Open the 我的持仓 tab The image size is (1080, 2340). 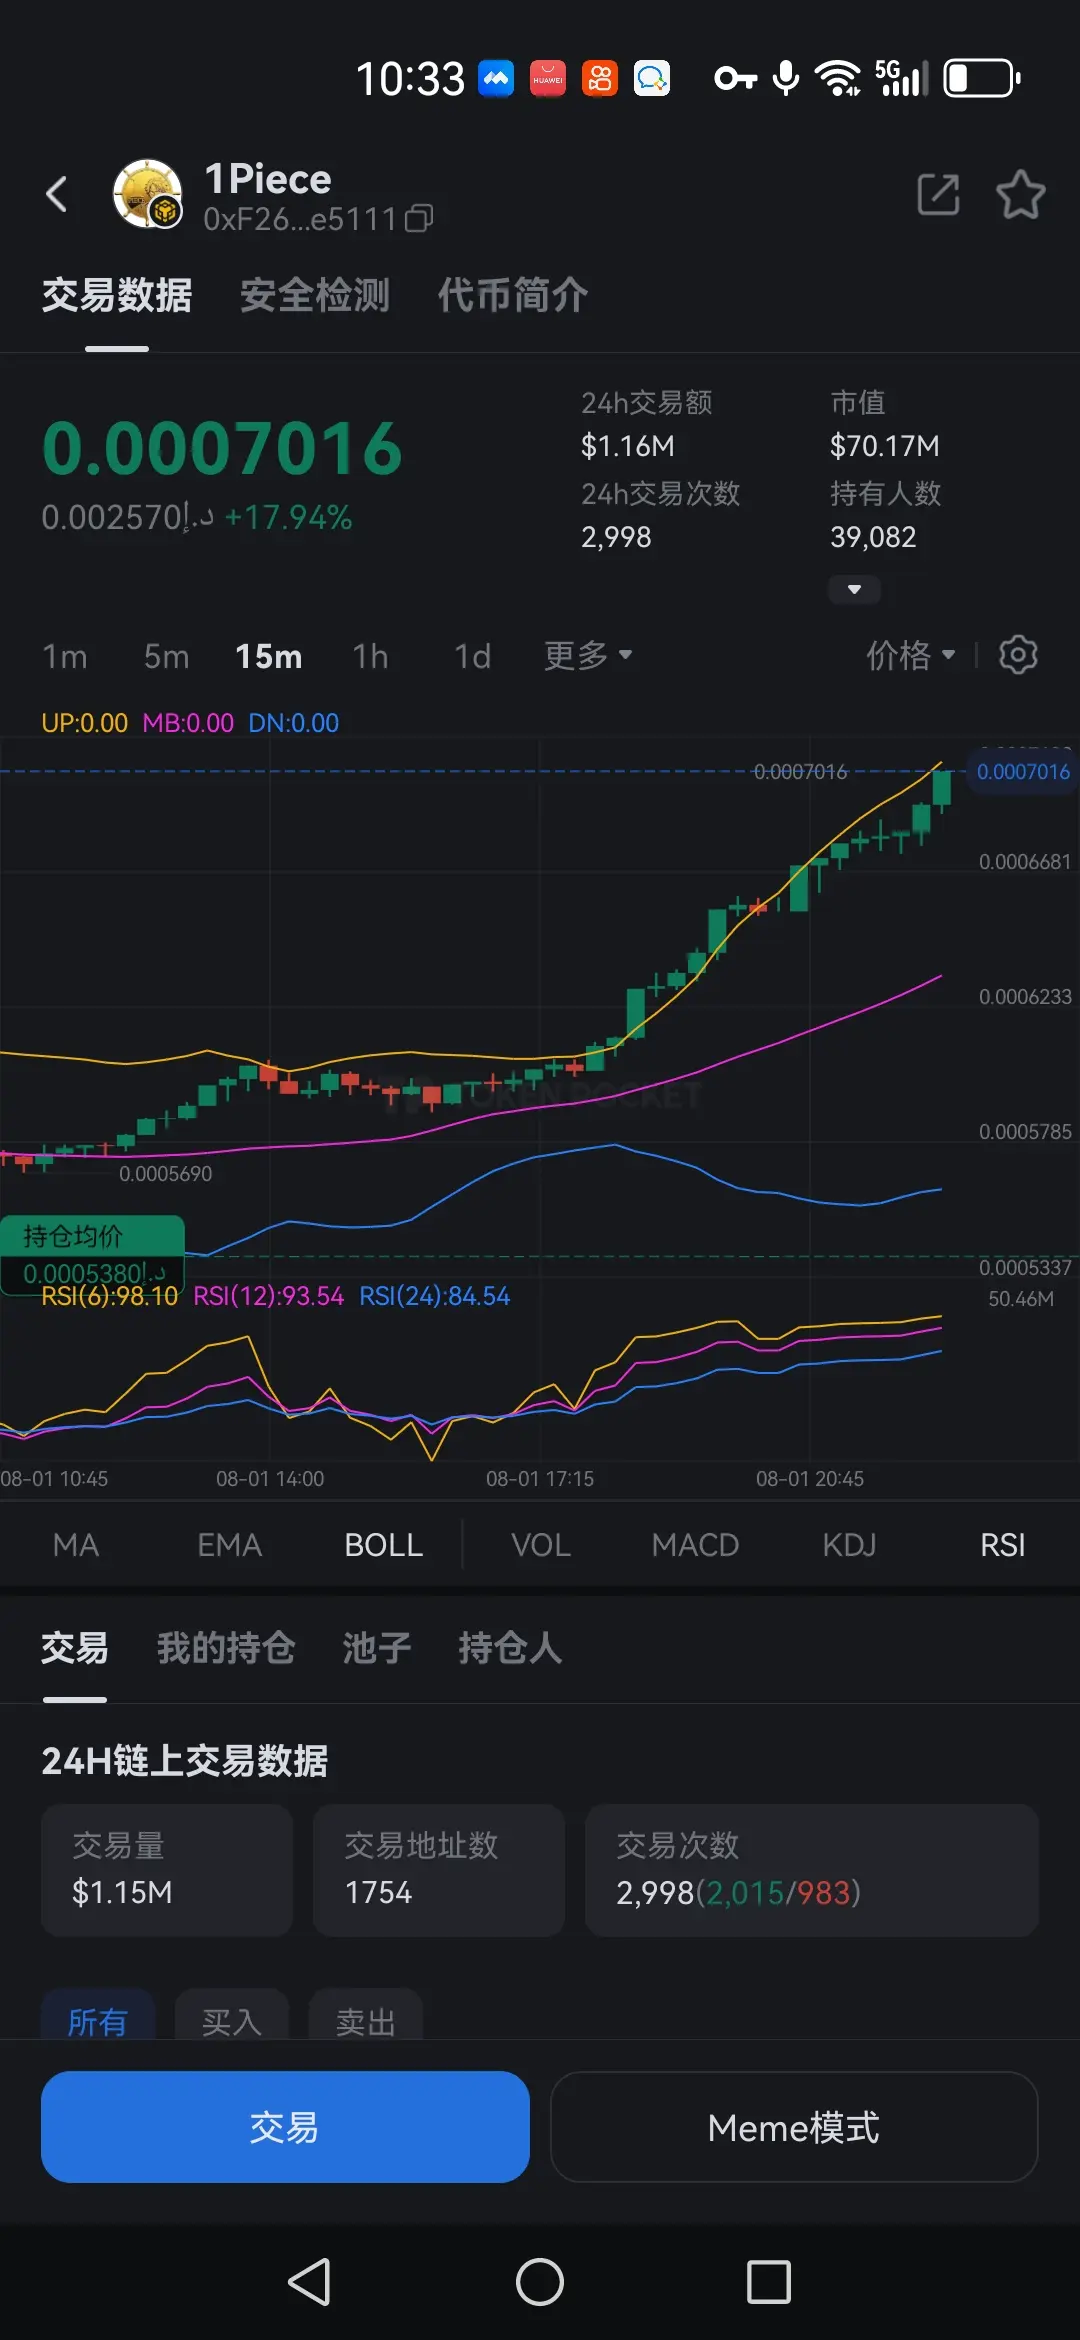[226, 1648]
